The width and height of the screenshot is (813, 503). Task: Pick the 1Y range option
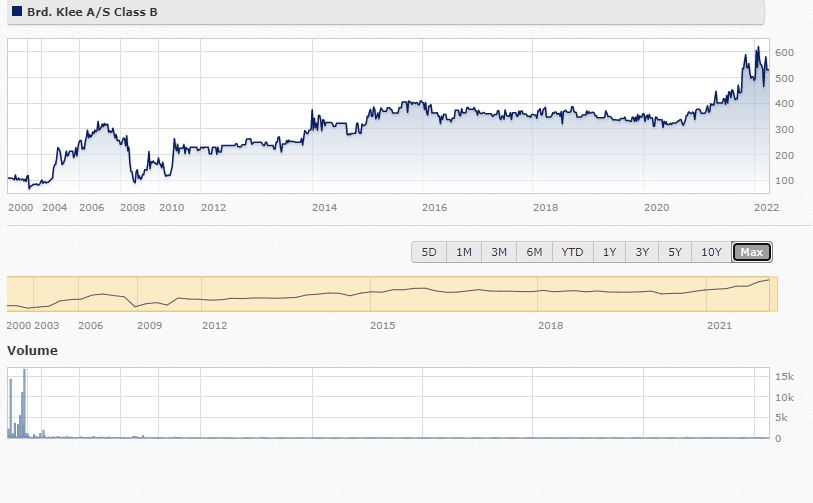609,252
